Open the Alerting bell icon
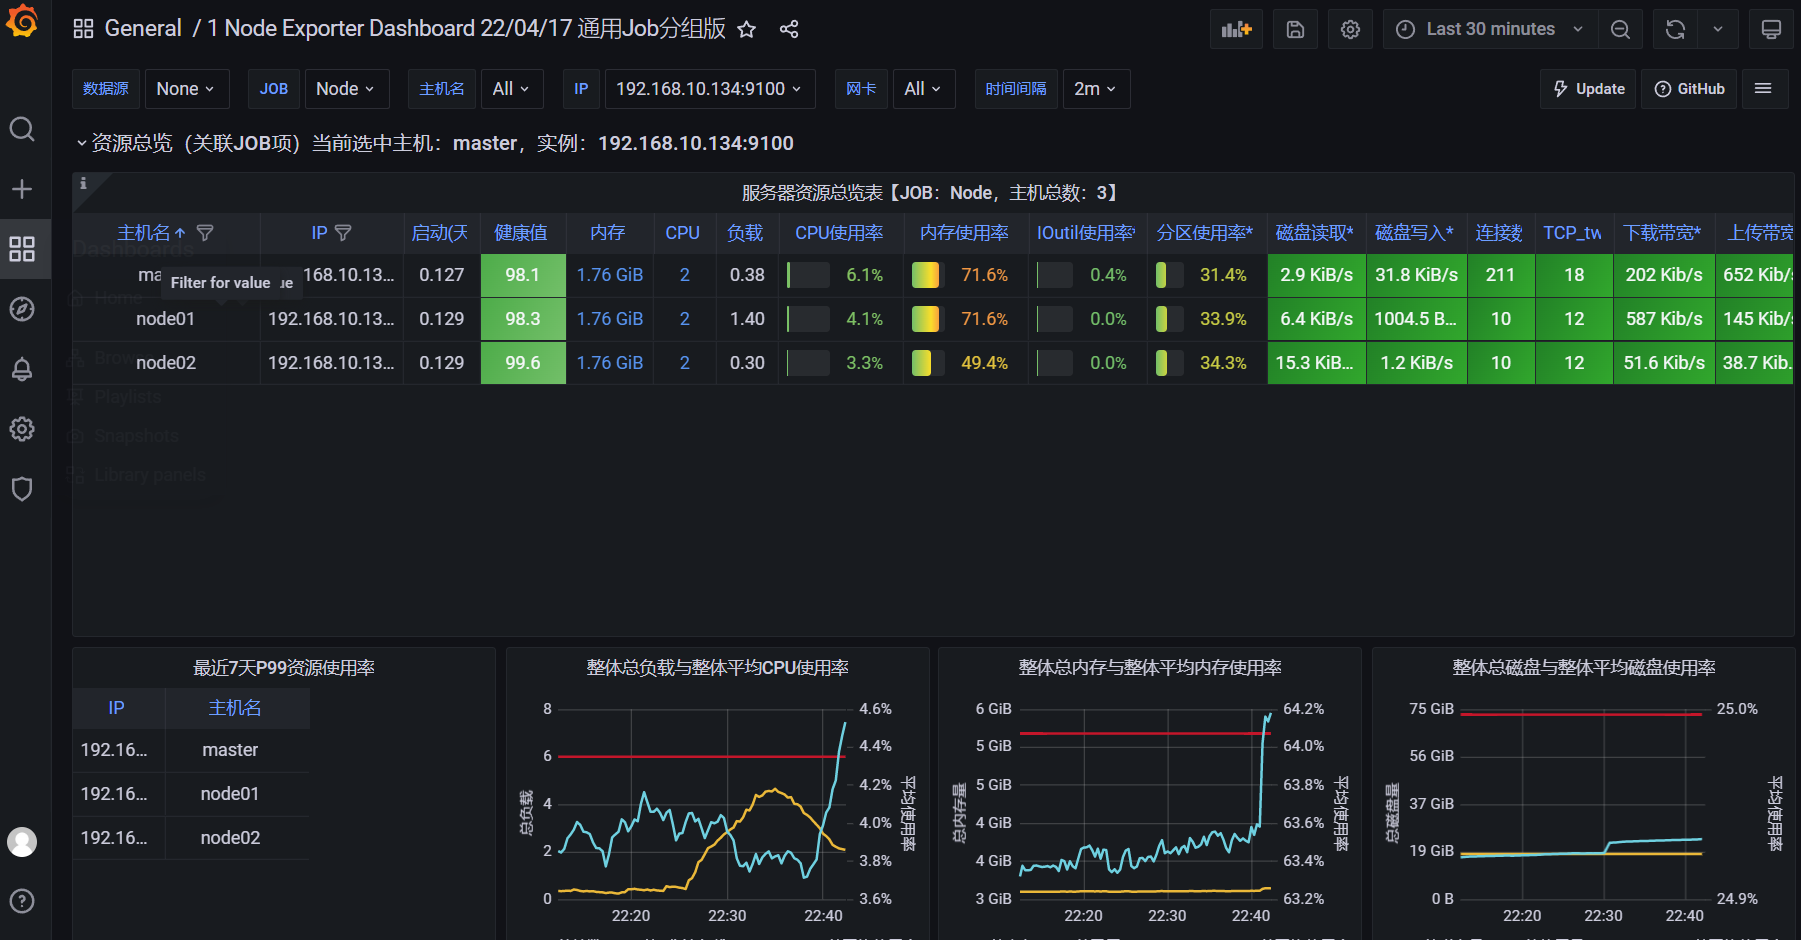This screenshot has height=940, width=1801. click(22, 369)
